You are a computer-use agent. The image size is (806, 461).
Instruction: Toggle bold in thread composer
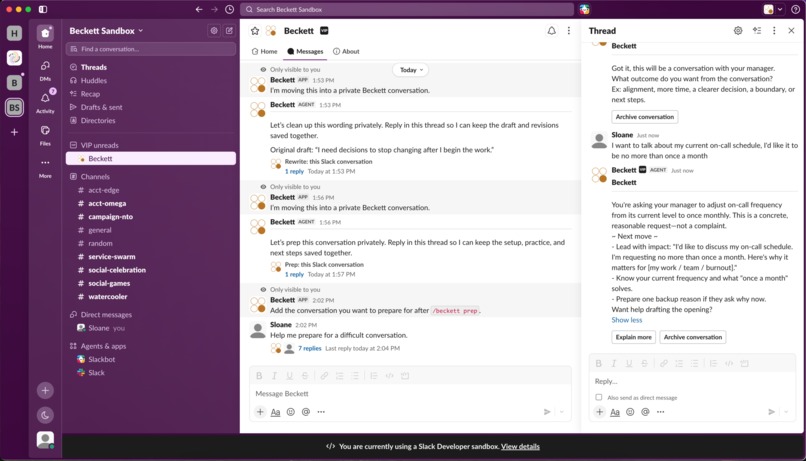pyautogui.click(x=598, y=363)
